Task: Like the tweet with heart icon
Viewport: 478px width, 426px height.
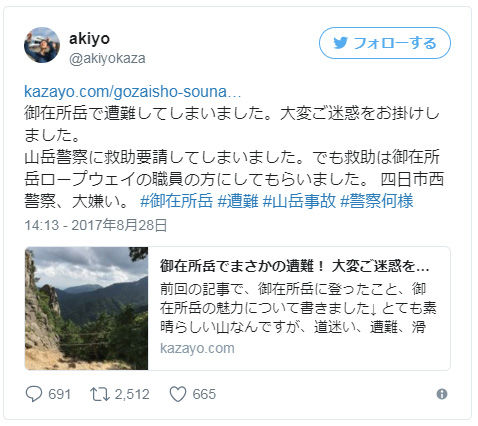Action: pyautogui.click(x=178, y=394)
